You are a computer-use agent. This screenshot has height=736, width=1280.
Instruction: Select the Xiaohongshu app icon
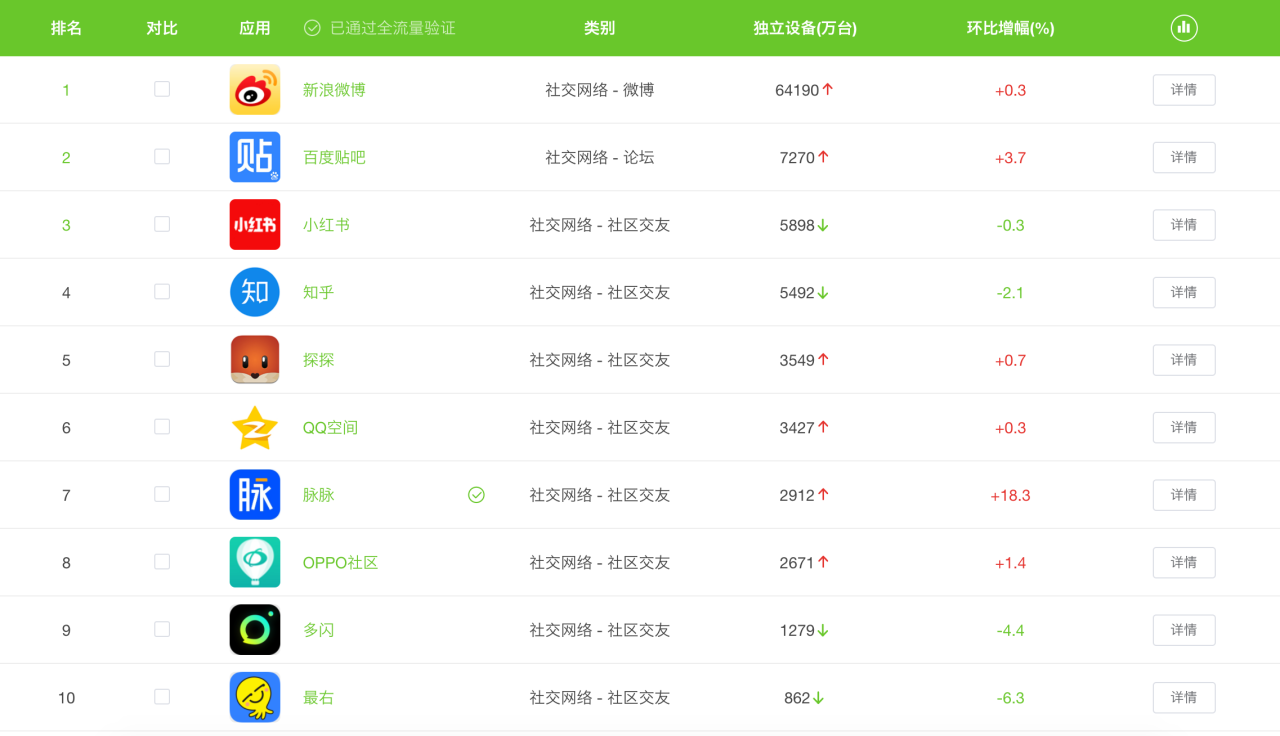pos(255,224)
